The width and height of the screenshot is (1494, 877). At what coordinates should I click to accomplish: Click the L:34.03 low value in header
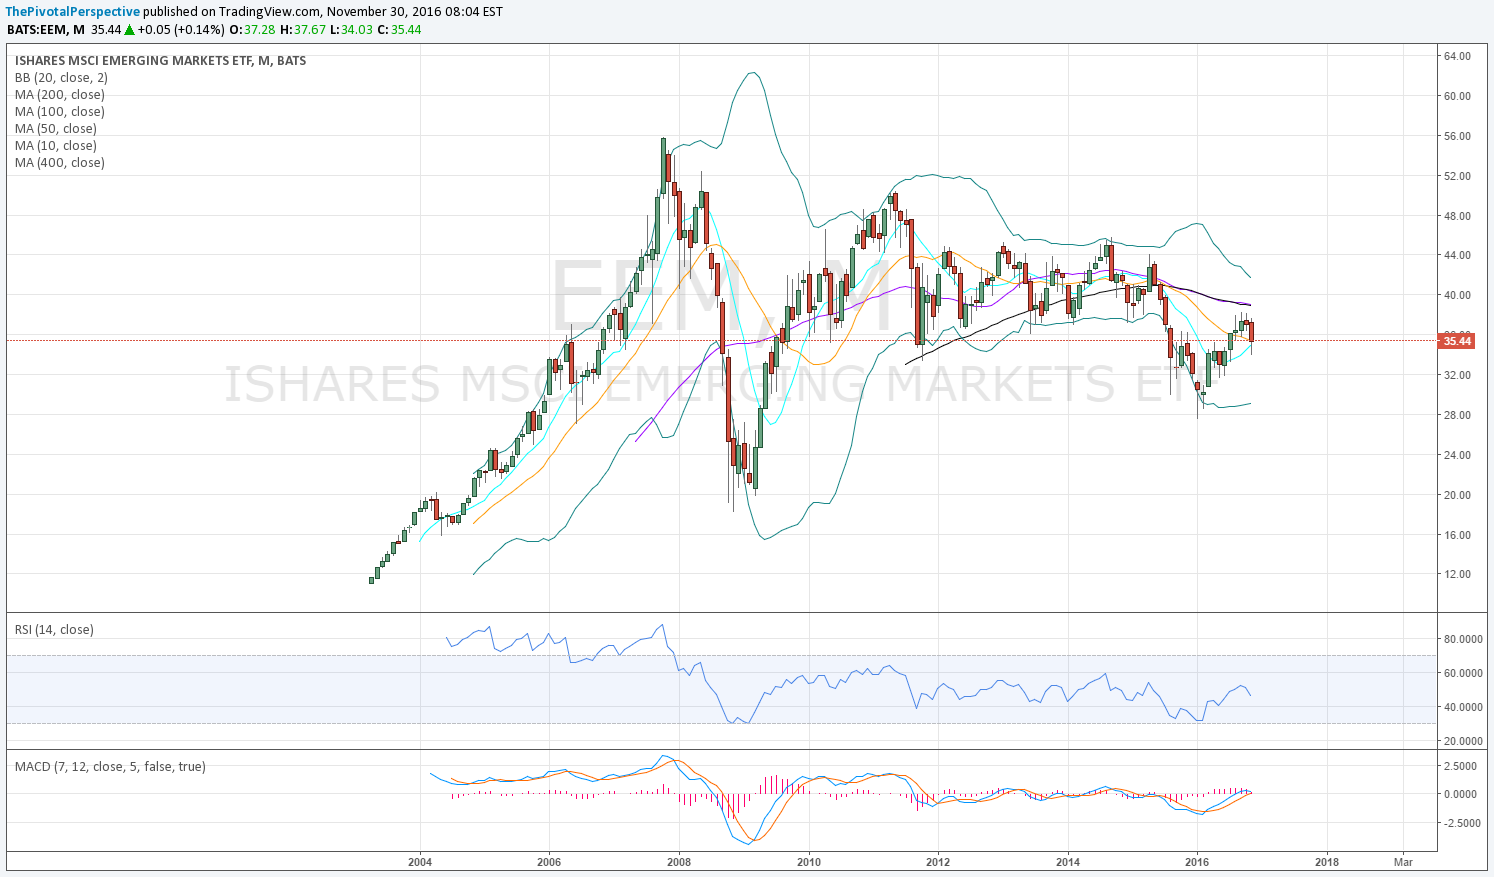(x=351, y=30)
